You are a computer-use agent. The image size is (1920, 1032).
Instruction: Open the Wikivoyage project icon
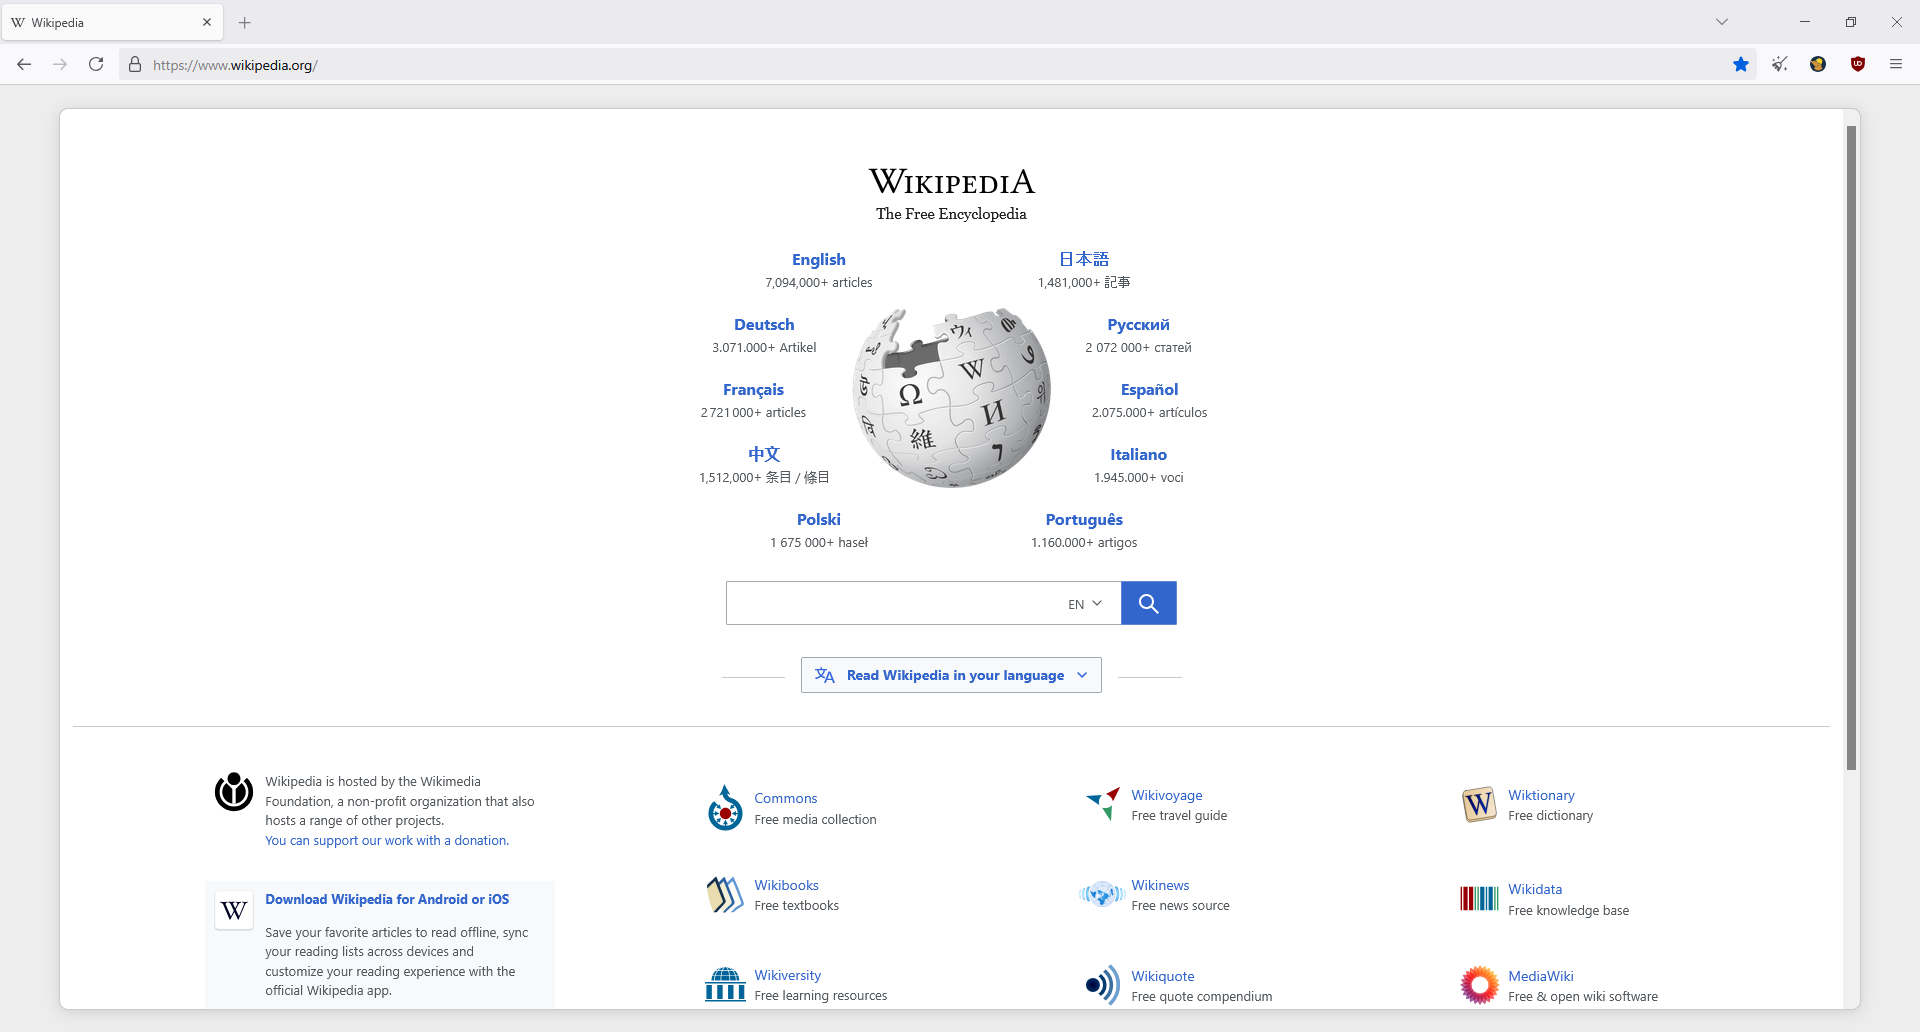(x=1103, y=804)
